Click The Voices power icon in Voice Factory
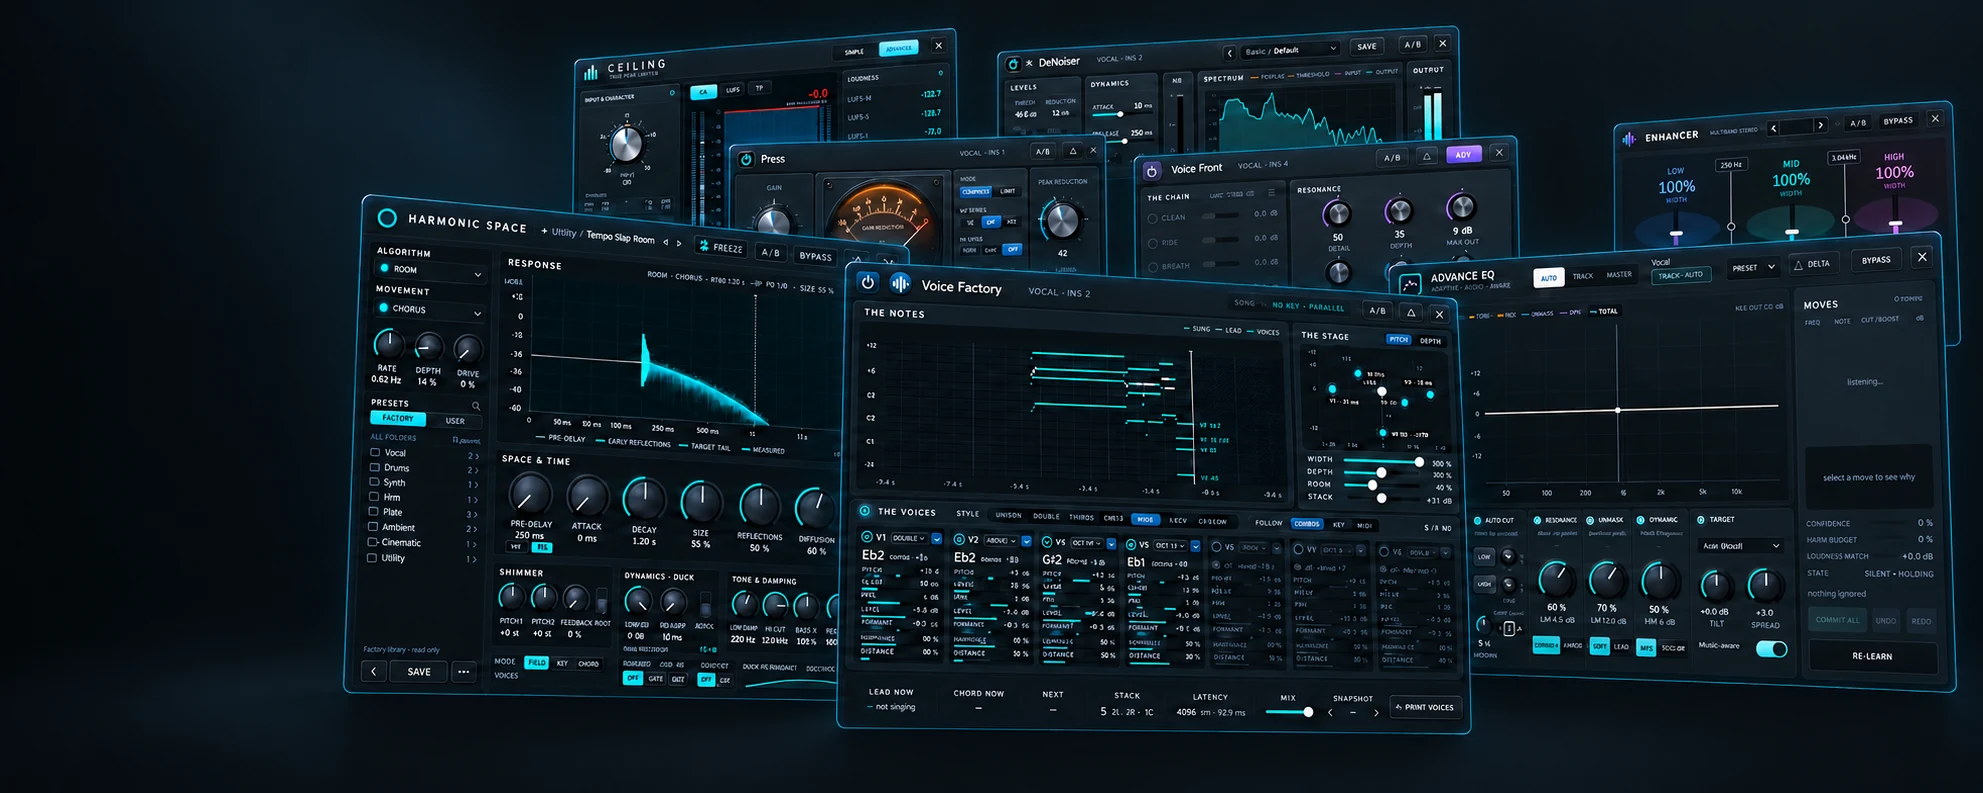This screenshot has width=1983, height=793. [865, 511]
